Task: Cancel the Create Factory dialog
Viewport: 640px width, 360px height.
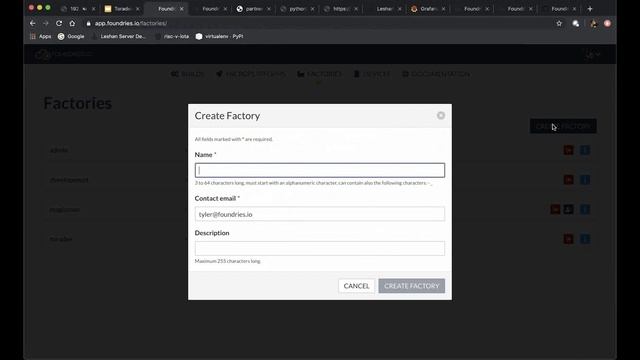Action: pyautogui.click(x=356, y=286)
